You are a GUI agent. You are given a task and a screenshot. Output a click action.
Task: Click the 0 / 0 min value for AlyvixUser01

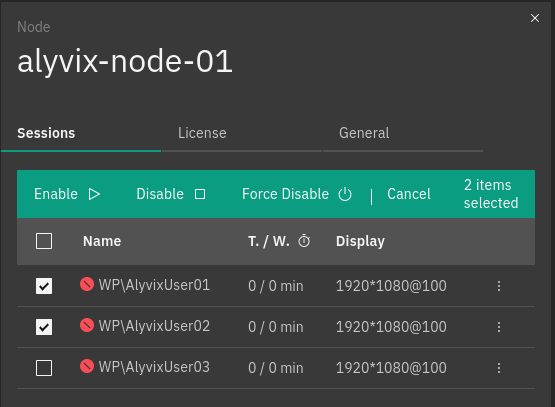click(x=276, y=286)
